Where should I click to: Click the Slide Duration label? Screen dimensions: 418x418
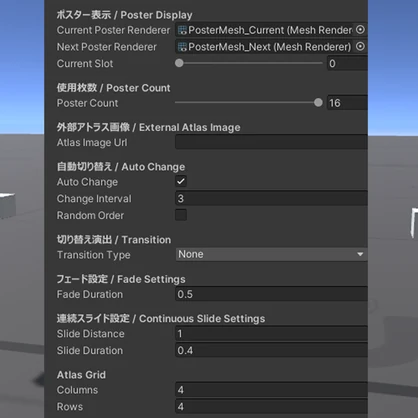(90, 351)
